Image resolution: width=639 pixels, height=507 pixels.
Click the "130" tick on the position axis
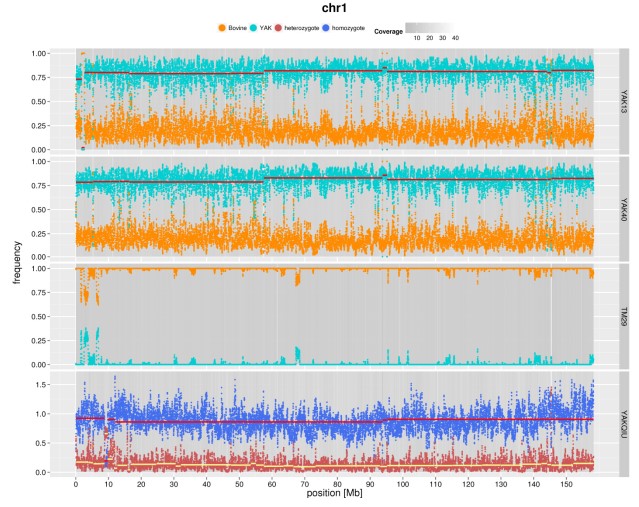[501, 484]
